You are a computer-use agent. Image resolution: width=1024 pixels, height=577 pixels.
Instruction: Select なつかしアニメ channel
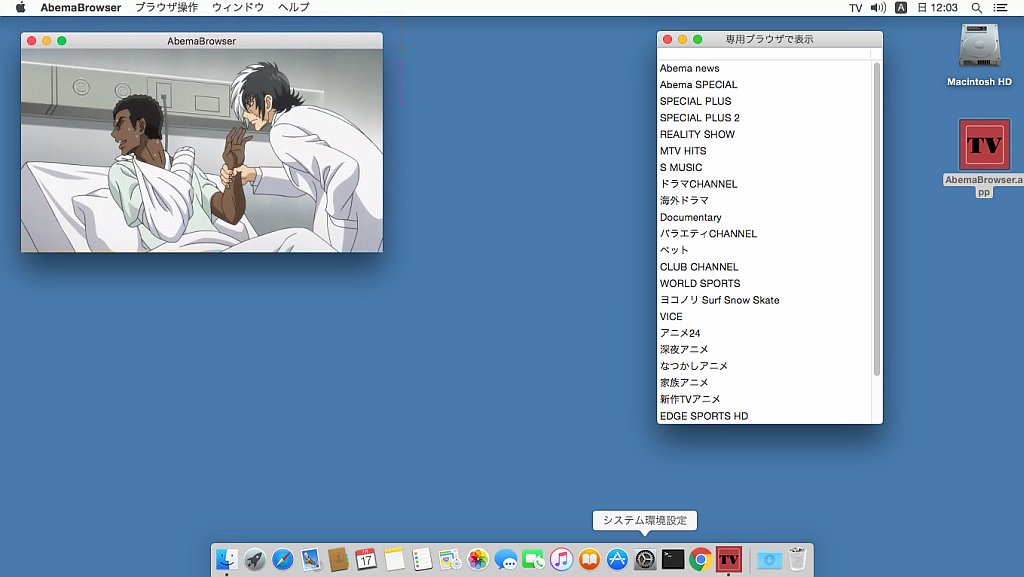click(x=765, y=366)
